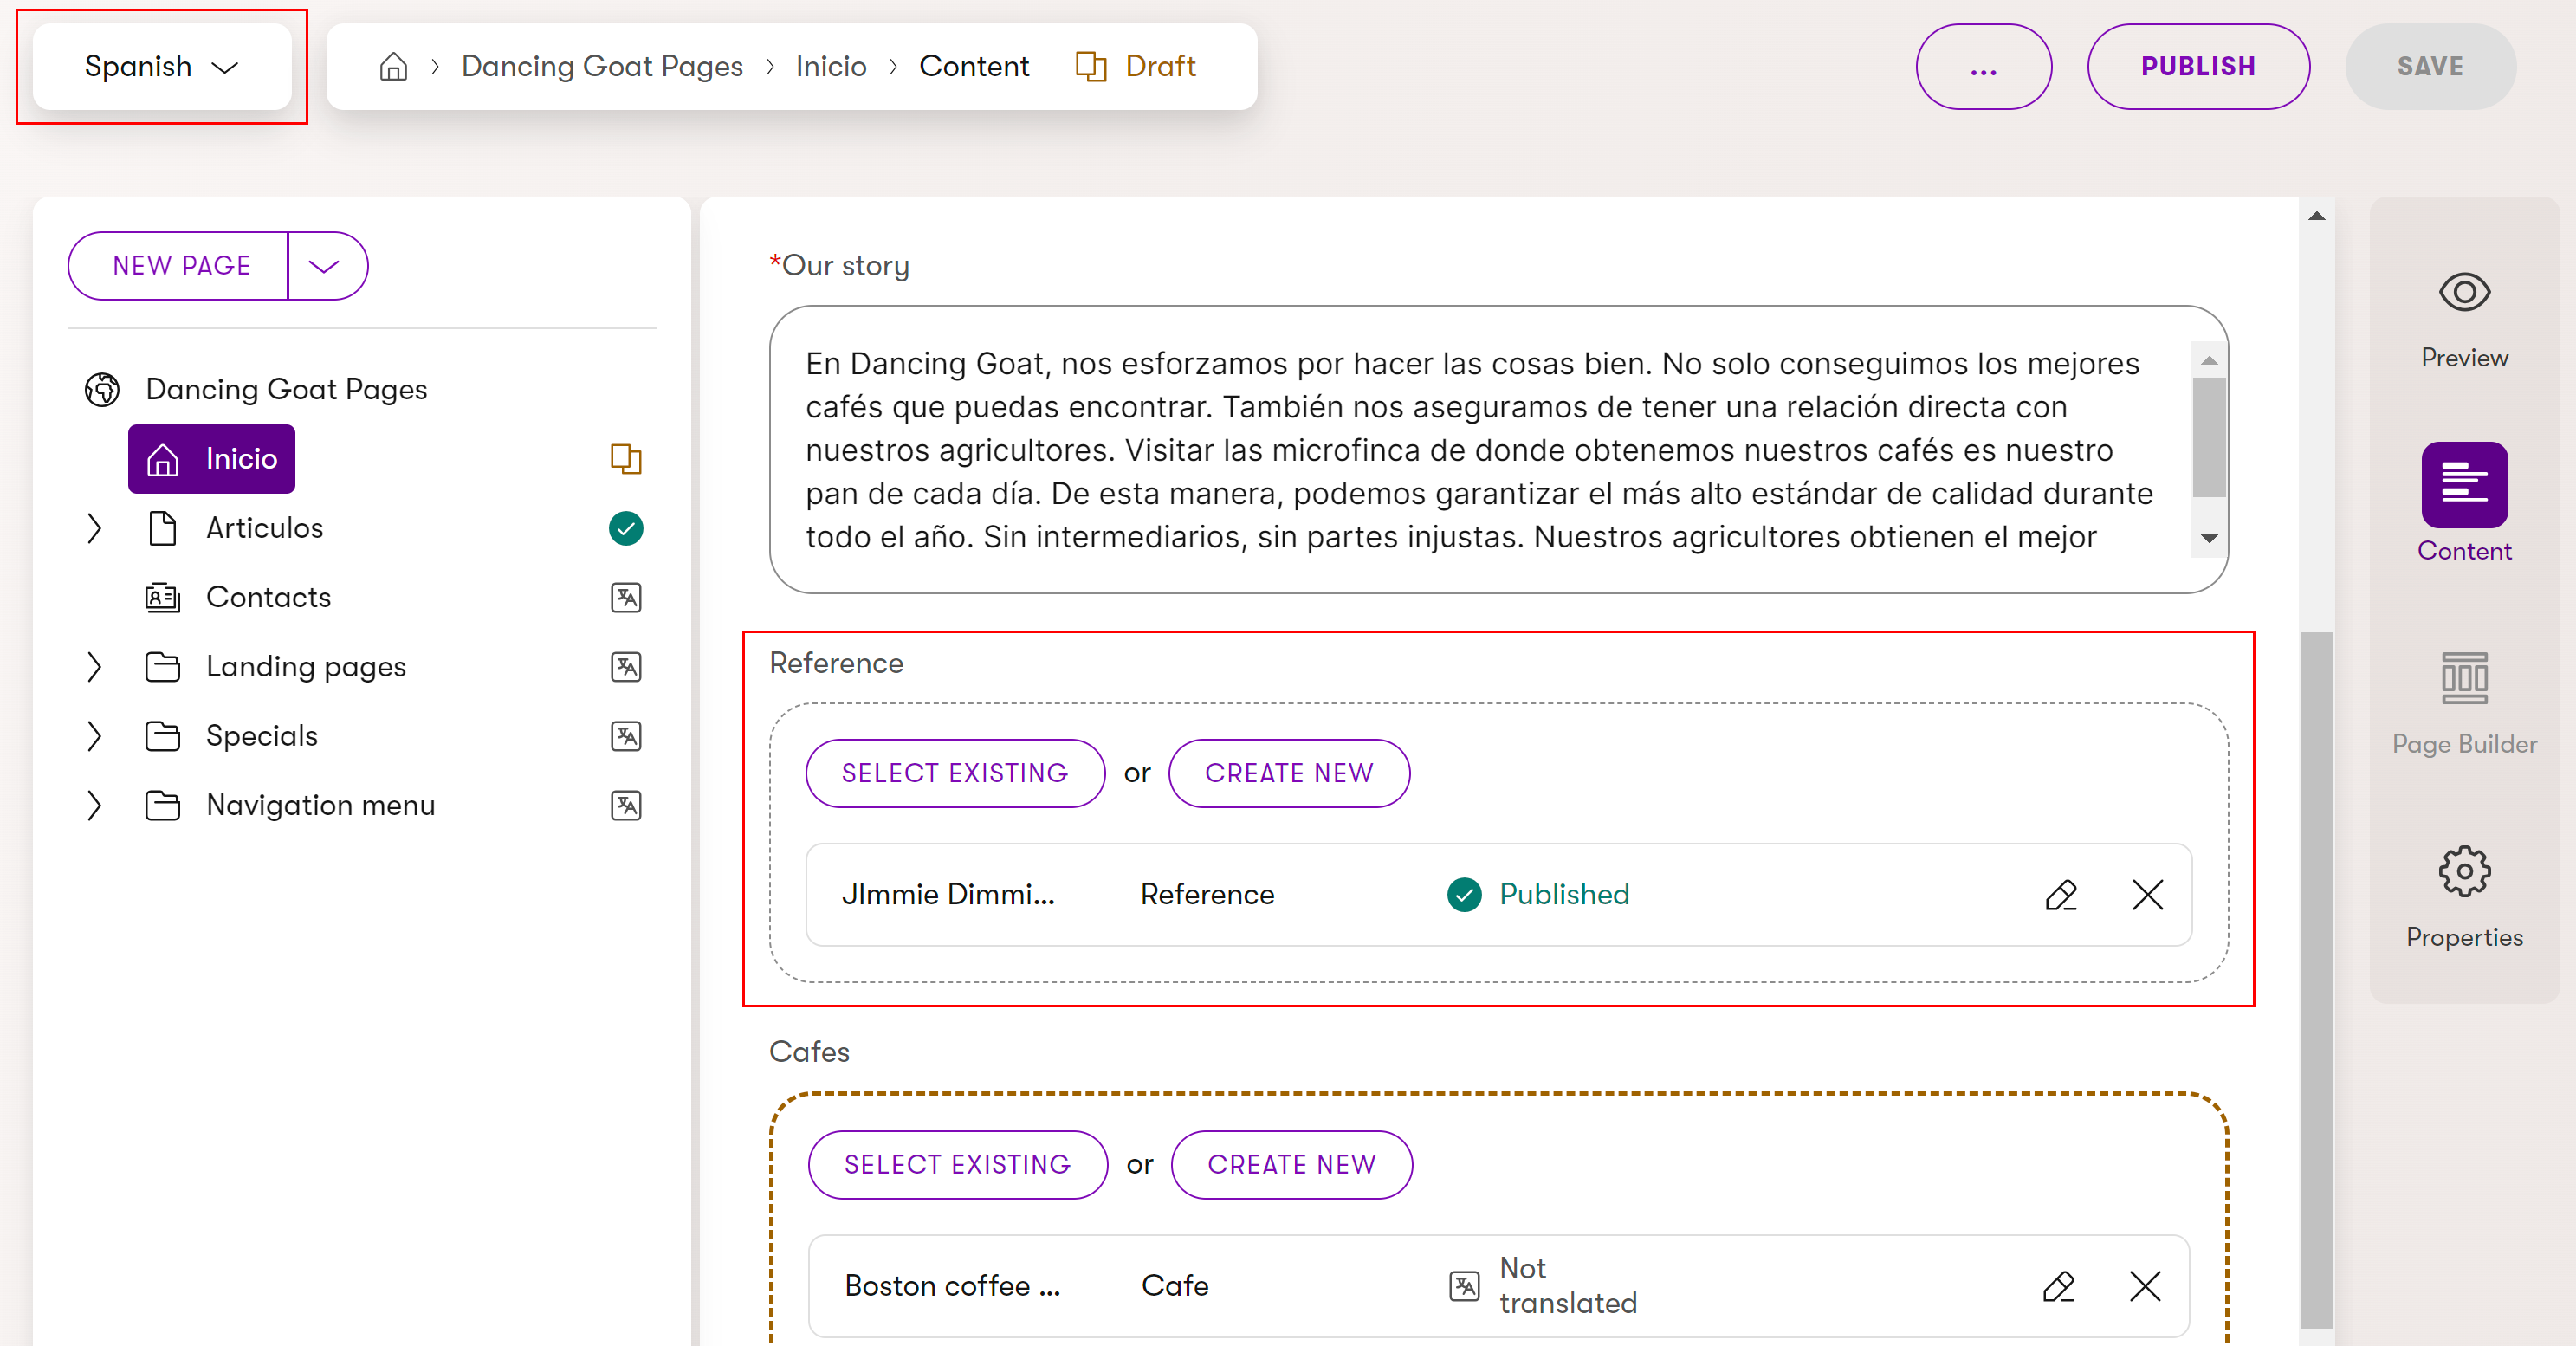
Task: Remove the Boston coffee cafe item
Action: (x=2145, y=1285)
